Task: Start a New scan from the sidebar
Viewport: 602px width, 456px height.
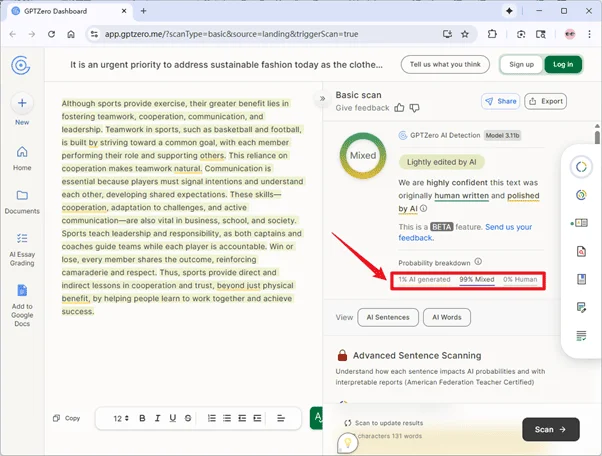Action: coord(22,109)
